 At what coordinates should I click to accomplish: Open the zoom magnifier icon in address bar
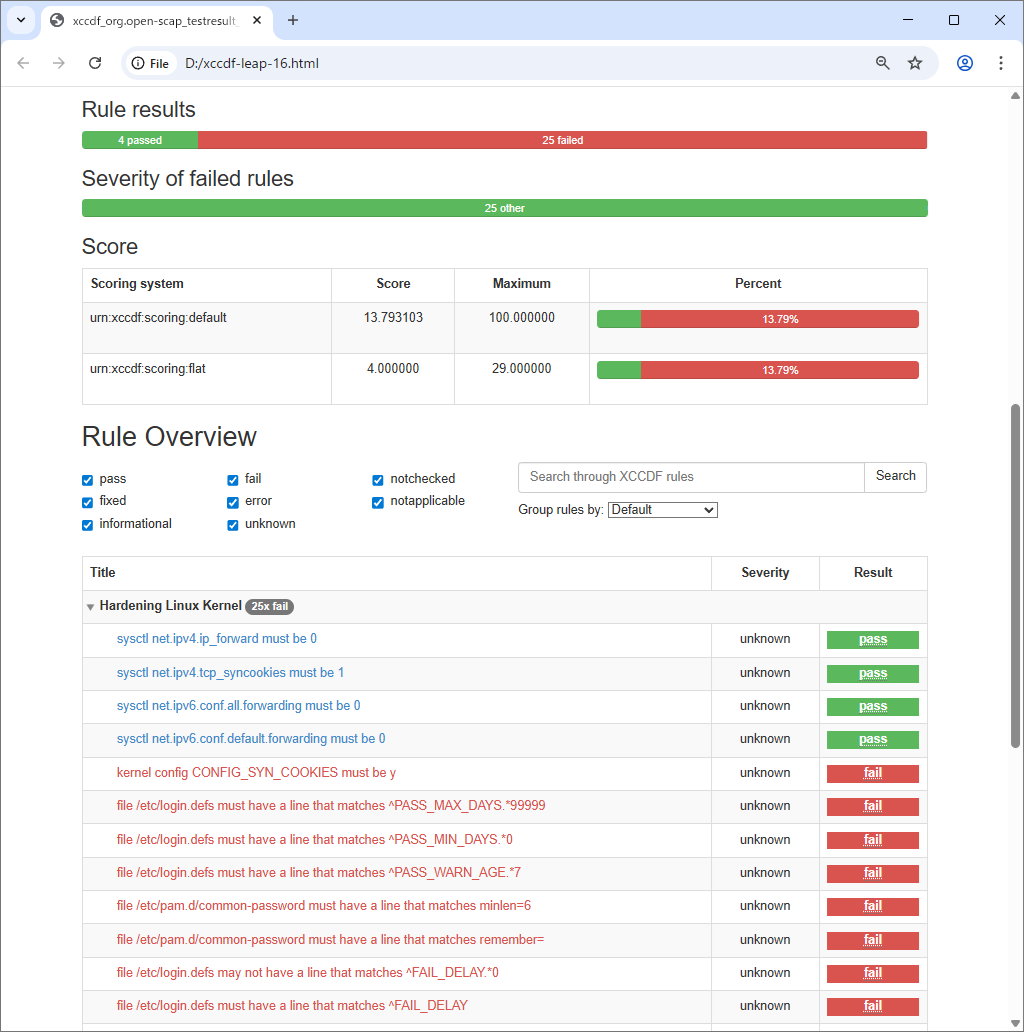882,63
